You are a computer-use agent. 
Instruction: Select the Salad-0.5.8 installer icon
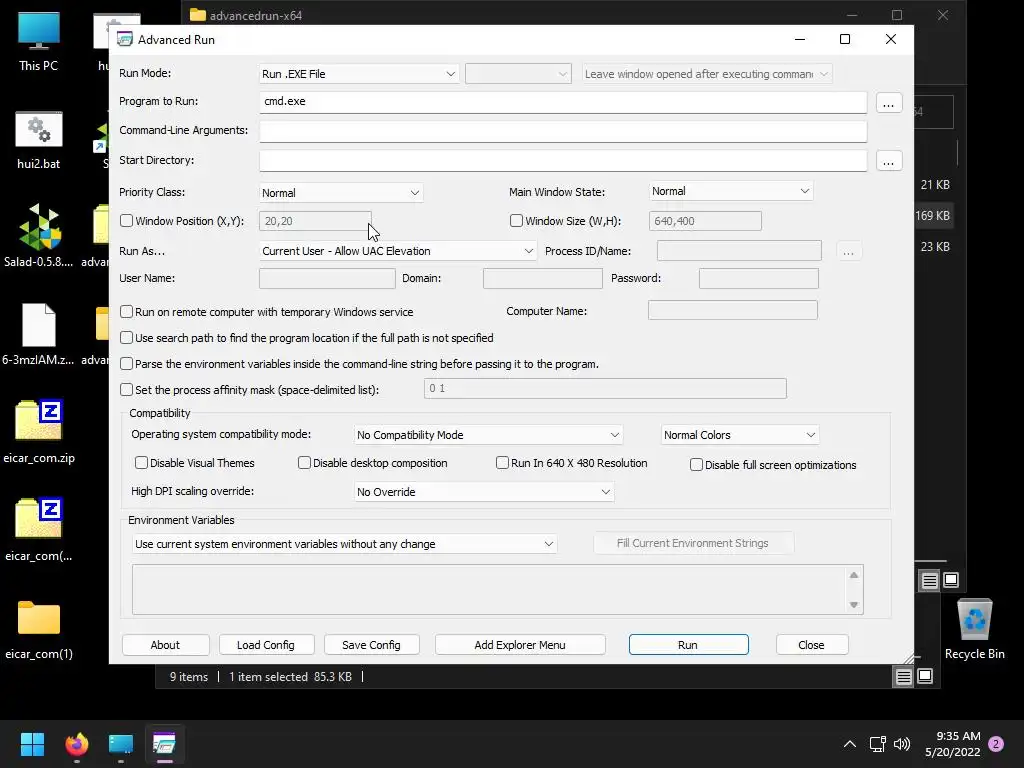(39, 235)
